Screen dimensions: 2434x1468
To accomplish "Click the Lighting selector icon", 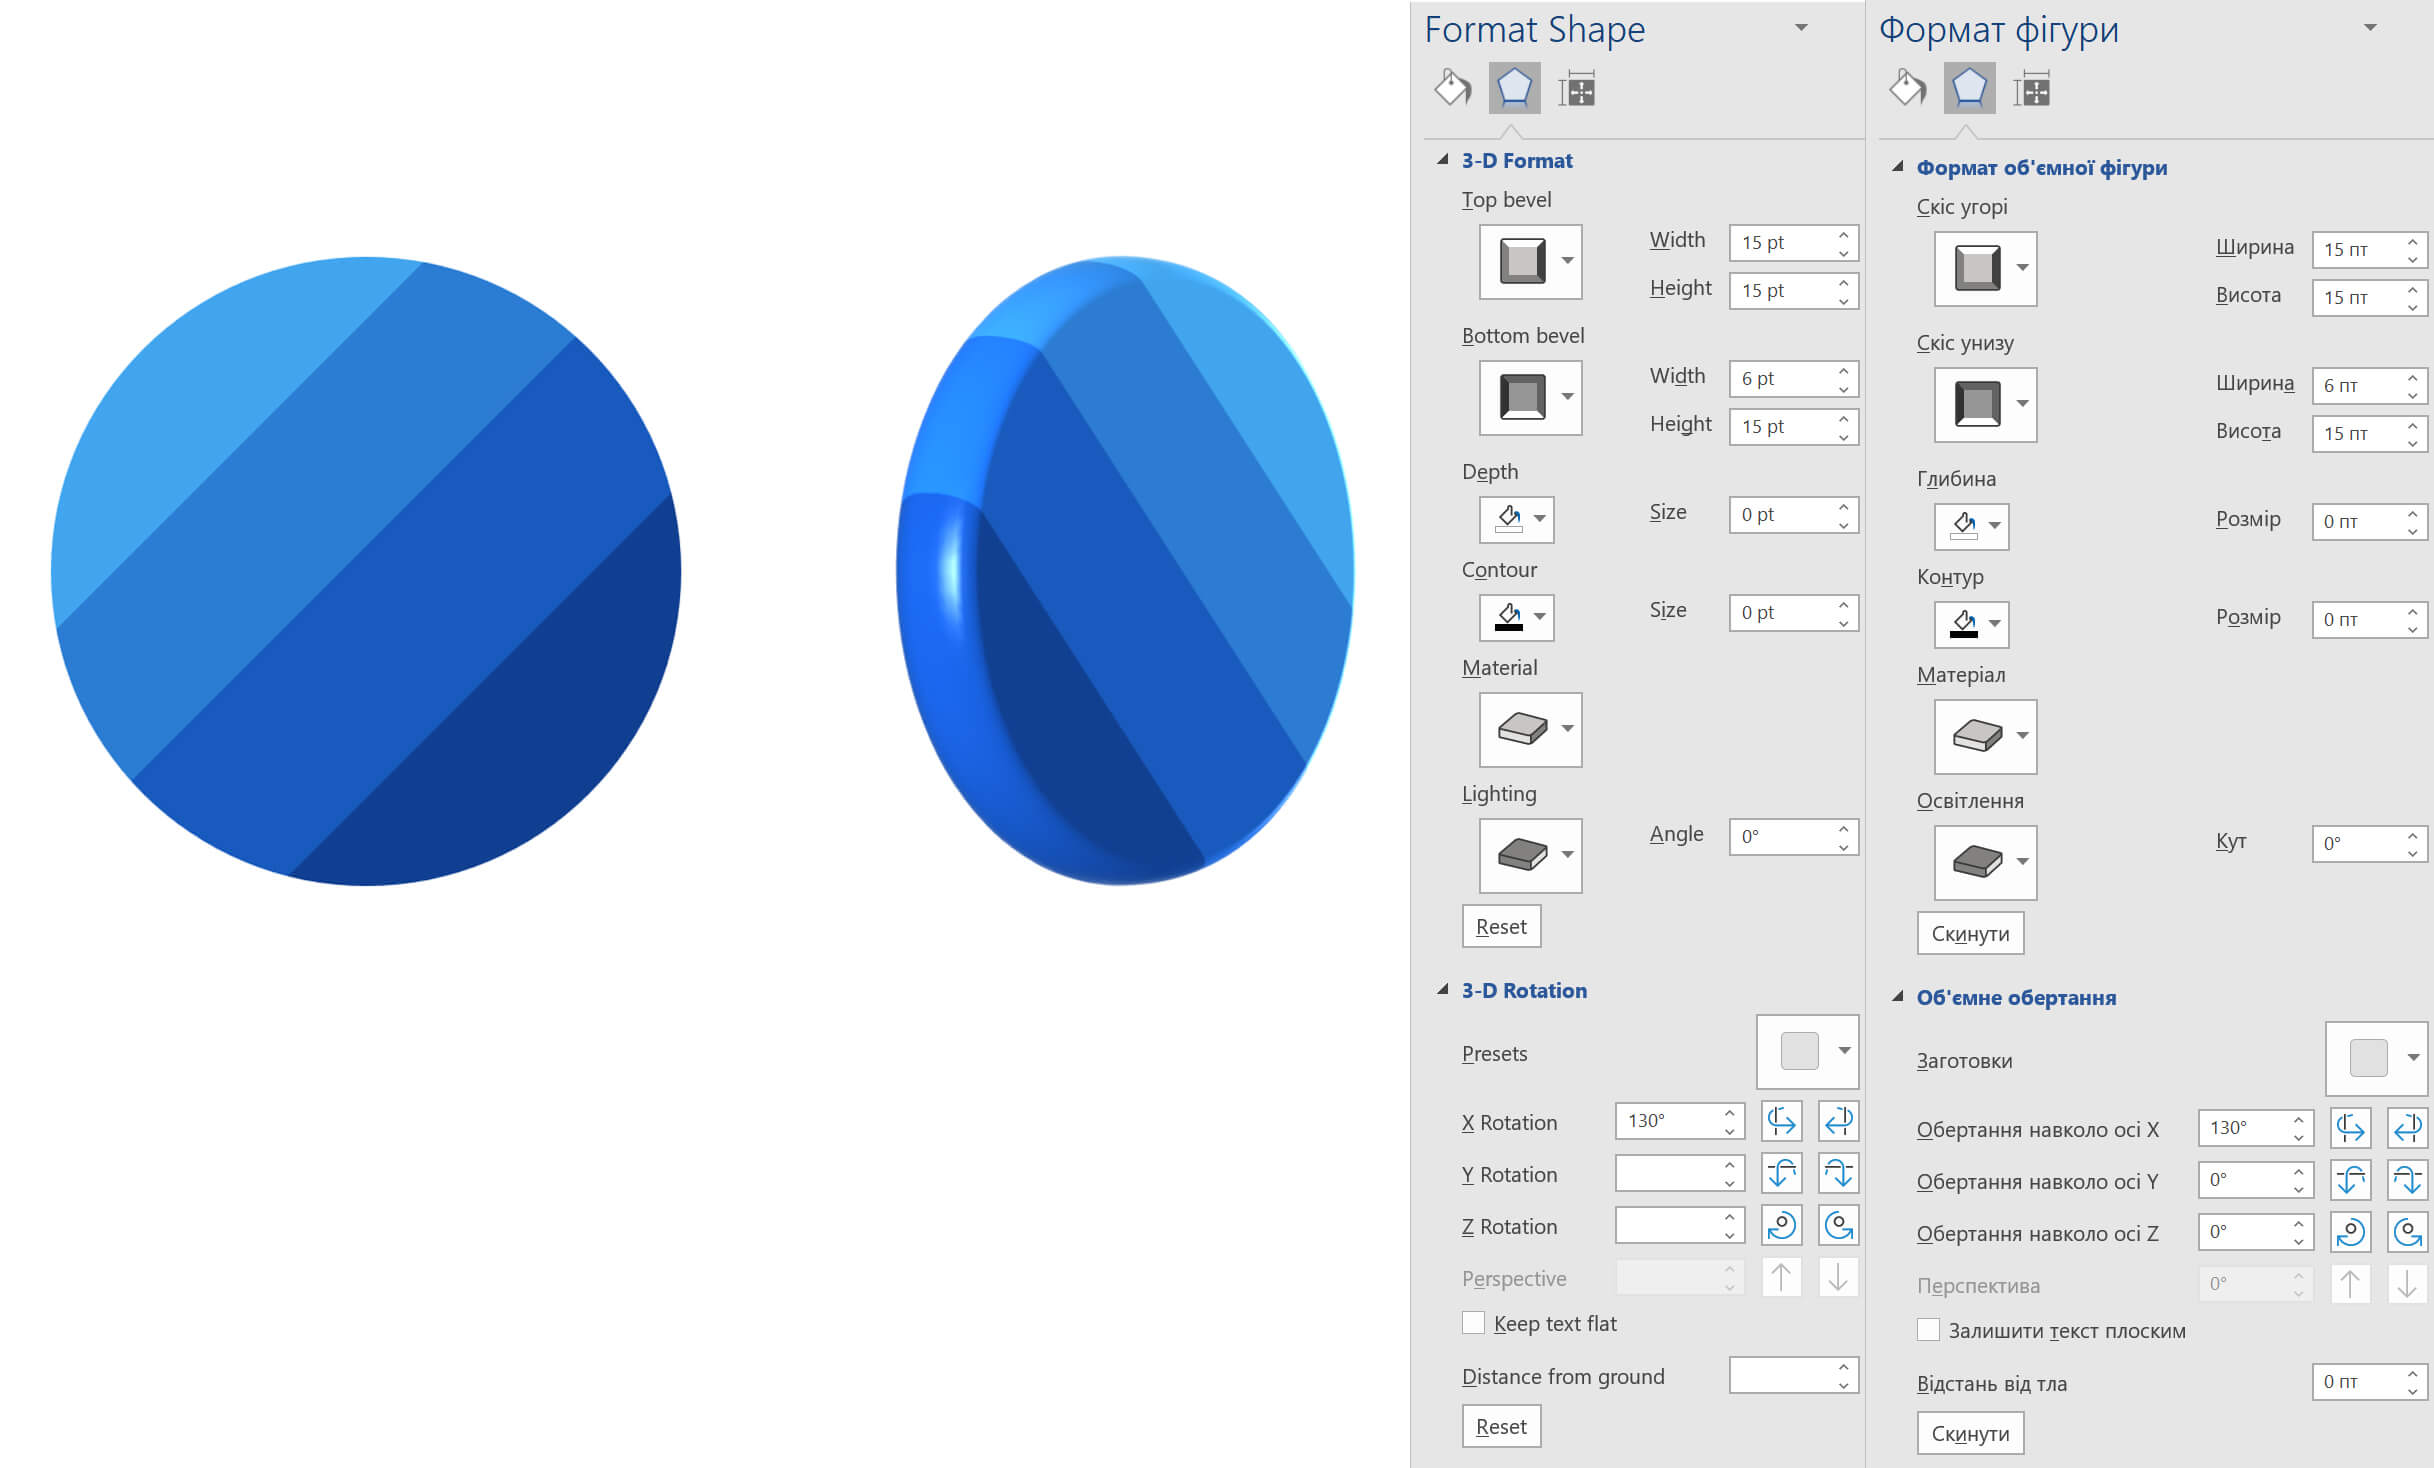I will (x=1522, y=855).
